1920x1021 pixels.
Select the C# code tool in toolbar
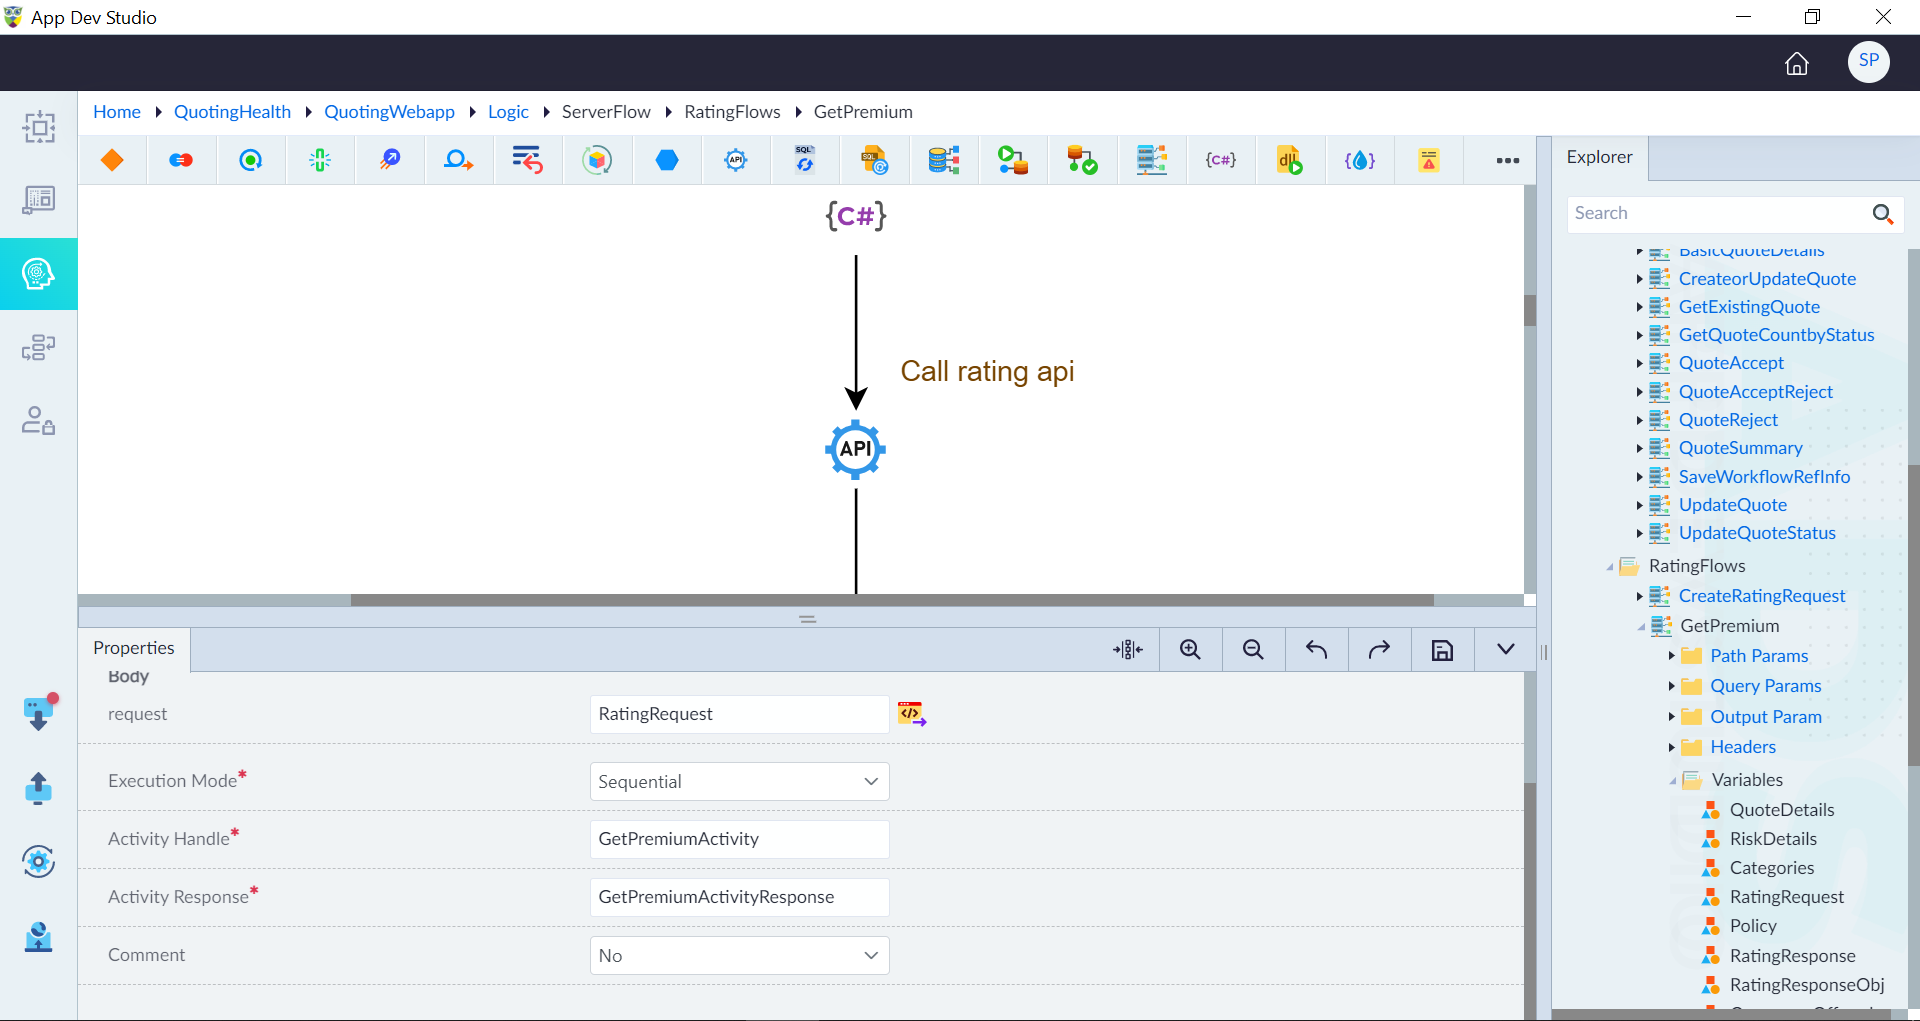click(1220, 160)
